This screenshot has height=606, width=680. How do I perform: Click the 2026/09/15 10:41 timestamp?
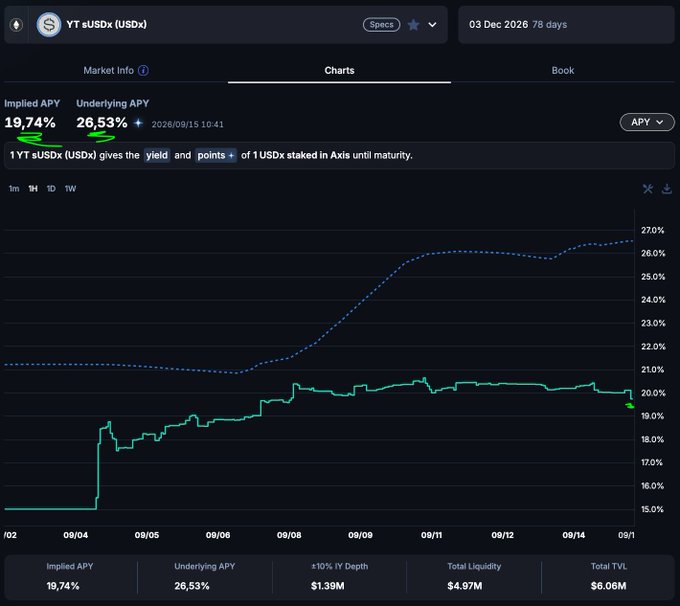tap(187, 124)
